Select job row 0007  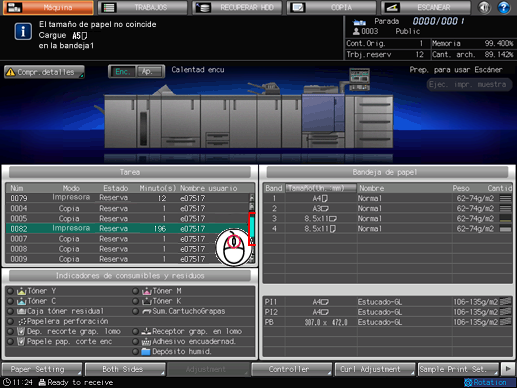127,239
